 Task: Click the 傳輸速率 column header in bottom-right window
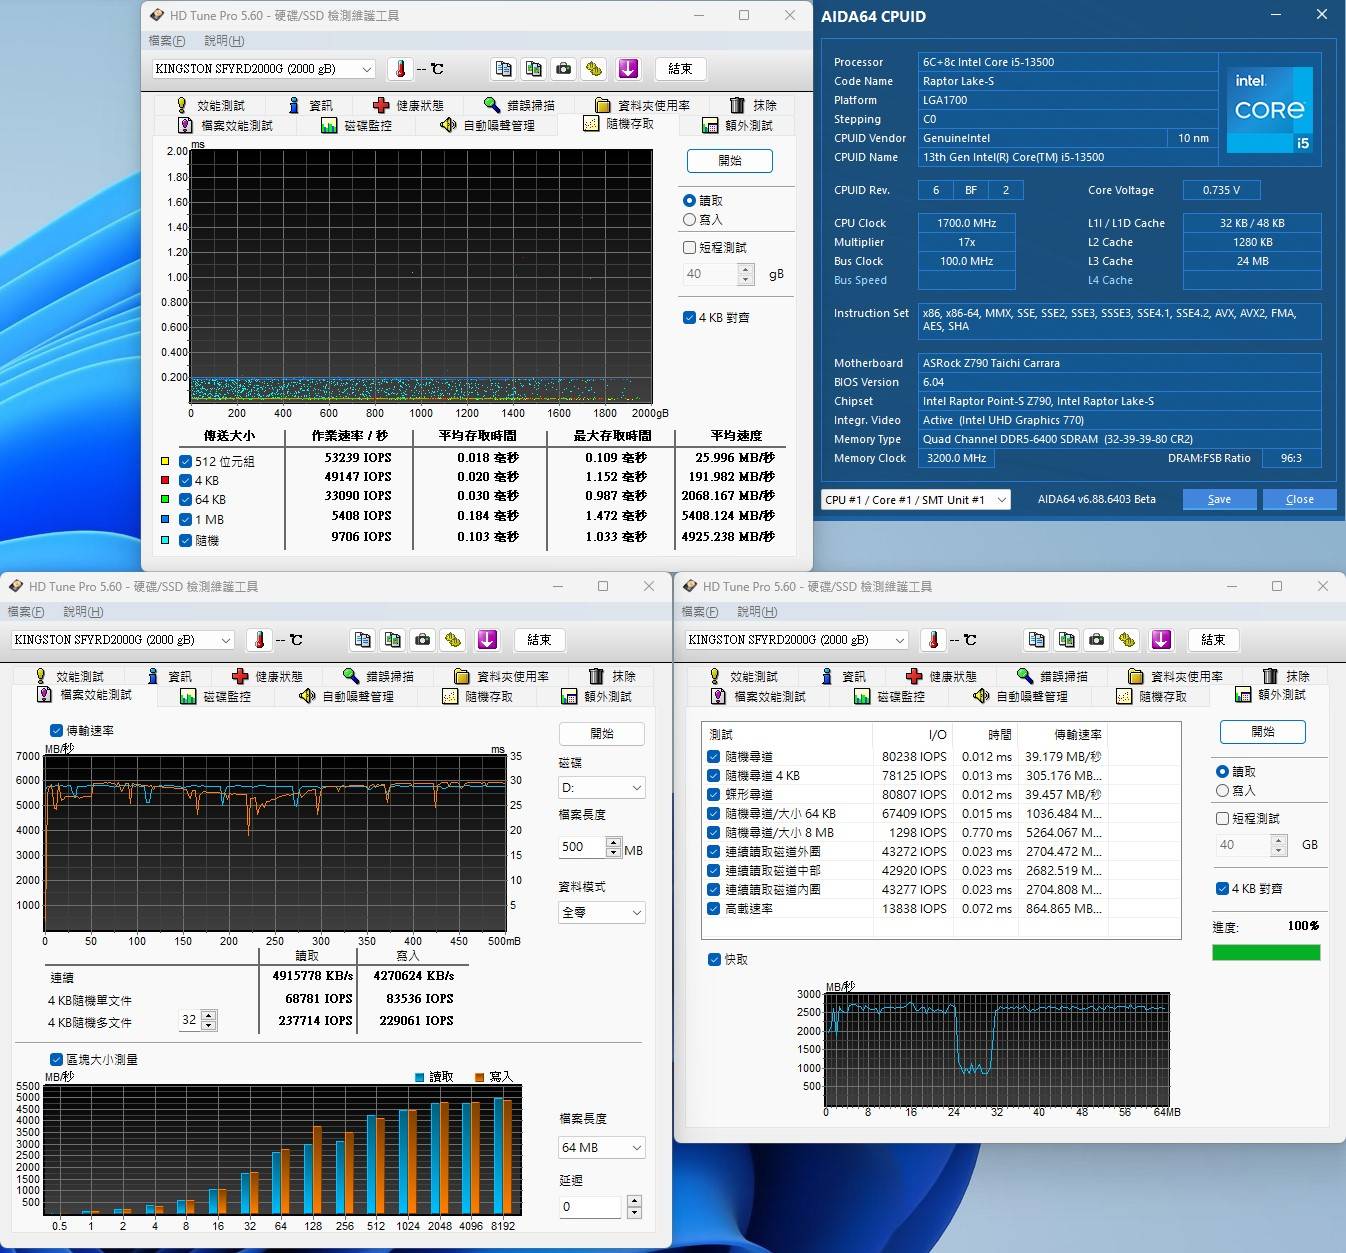coord(1078,735)
